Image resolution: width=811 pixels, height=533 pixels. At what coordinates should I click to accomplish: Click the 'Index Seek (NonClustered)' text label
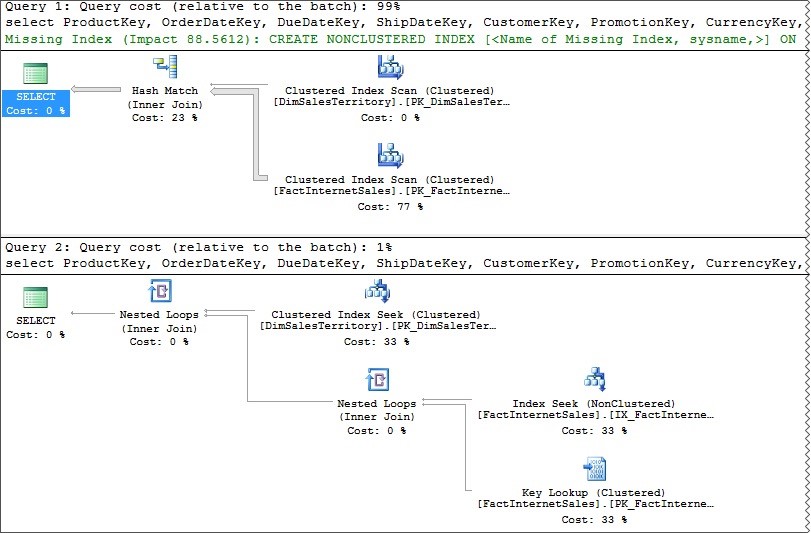tap(593, 404)
